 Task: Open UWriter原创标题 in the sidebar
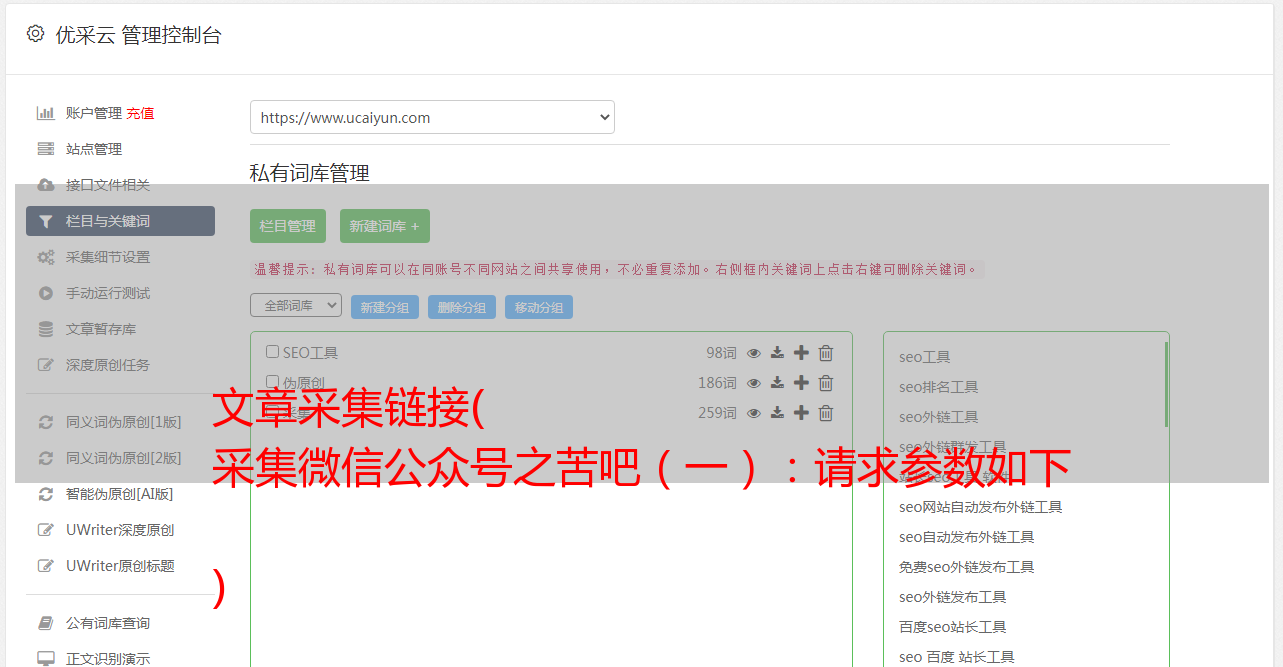pyautogui.click(x=120, y=566)
